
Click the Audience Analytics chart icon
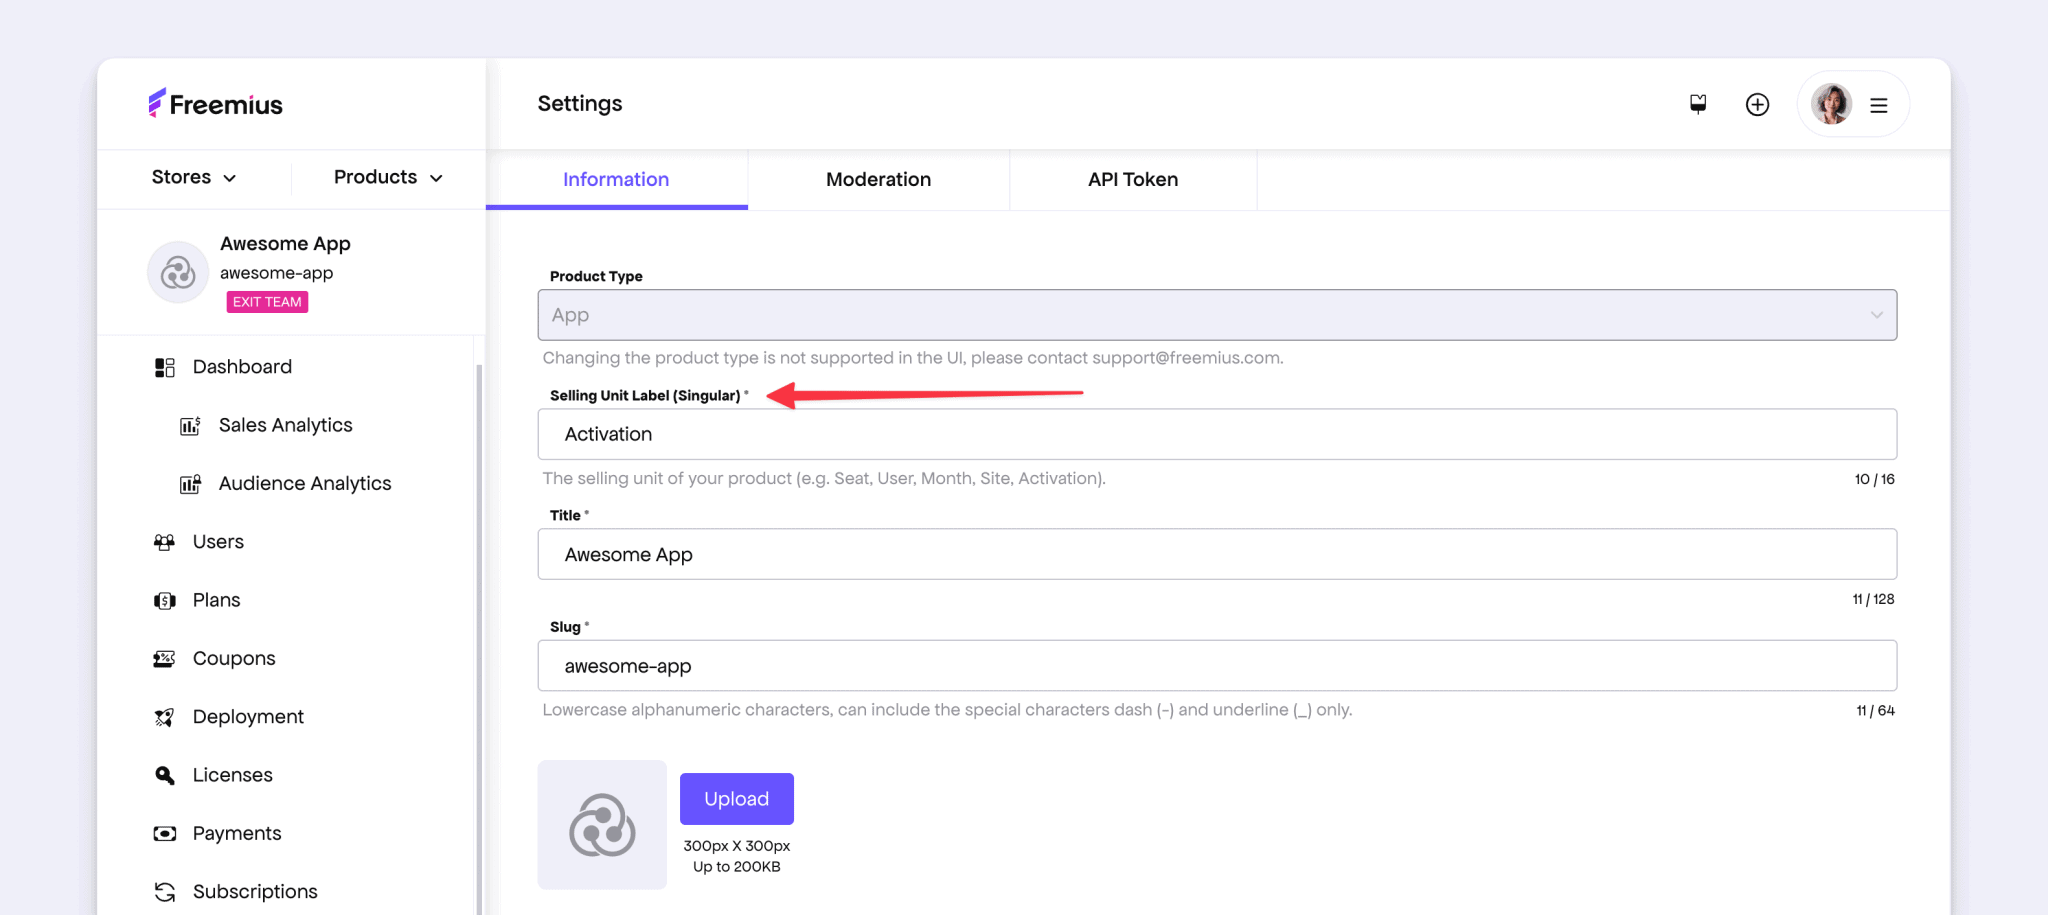click(190, 484)
